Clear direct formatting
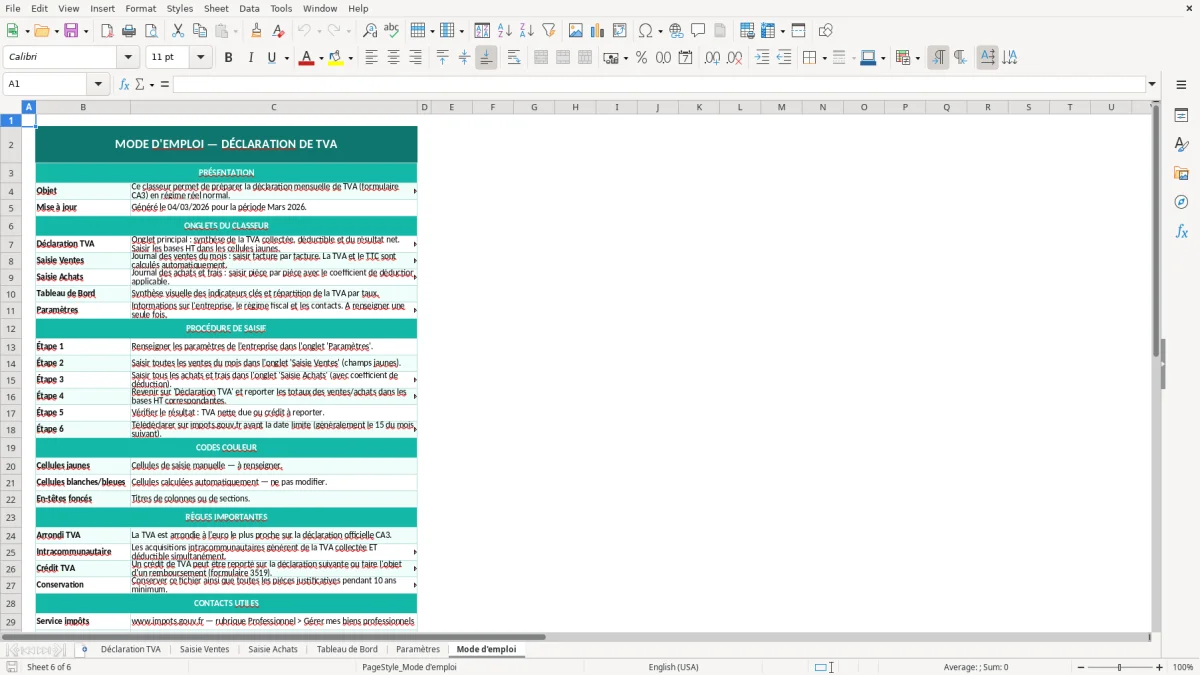 pyautogui.click(x=278, y=31)
